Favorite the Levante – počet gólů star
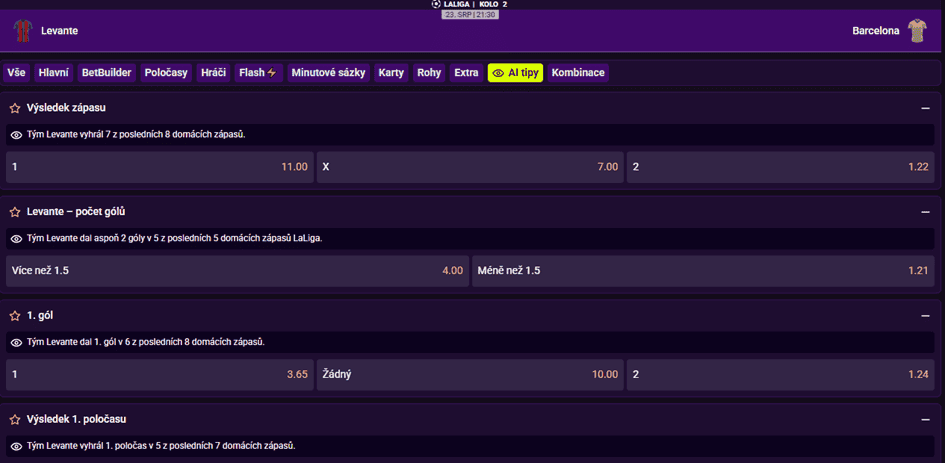The width and height of the screenshot is (945, 463). point(15,212)
